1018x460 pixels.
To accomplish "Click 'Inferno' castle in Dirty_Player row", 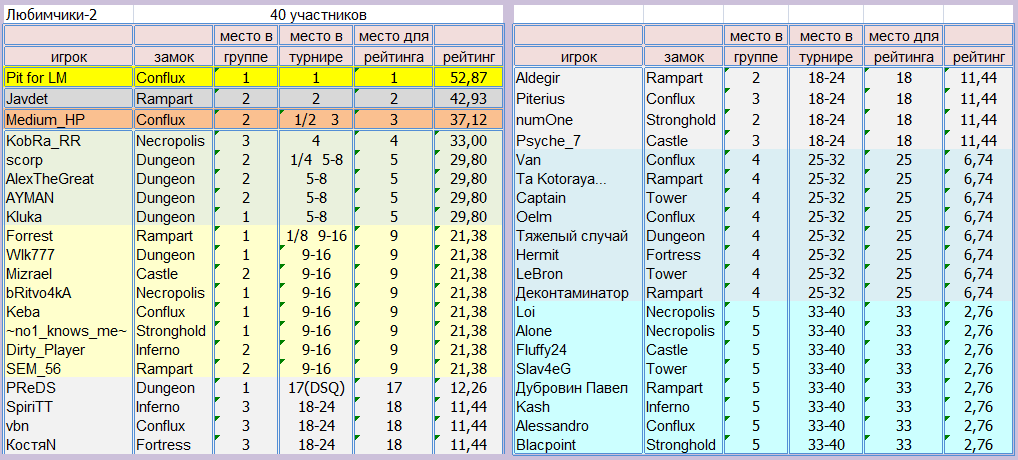I will [x=173, y=350].
